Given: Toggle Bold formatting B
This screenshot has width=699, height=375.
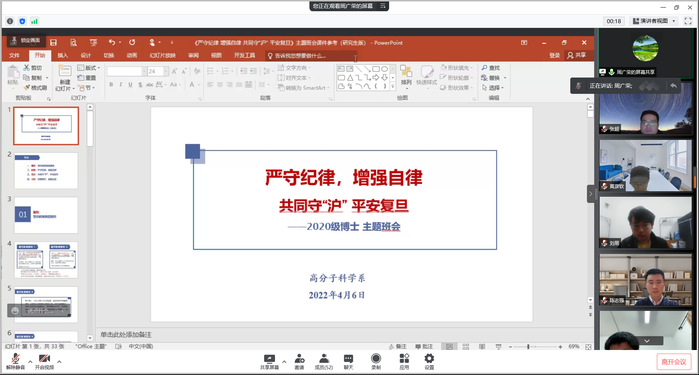Looking at the screenshot, I should (x=111, y=84).
